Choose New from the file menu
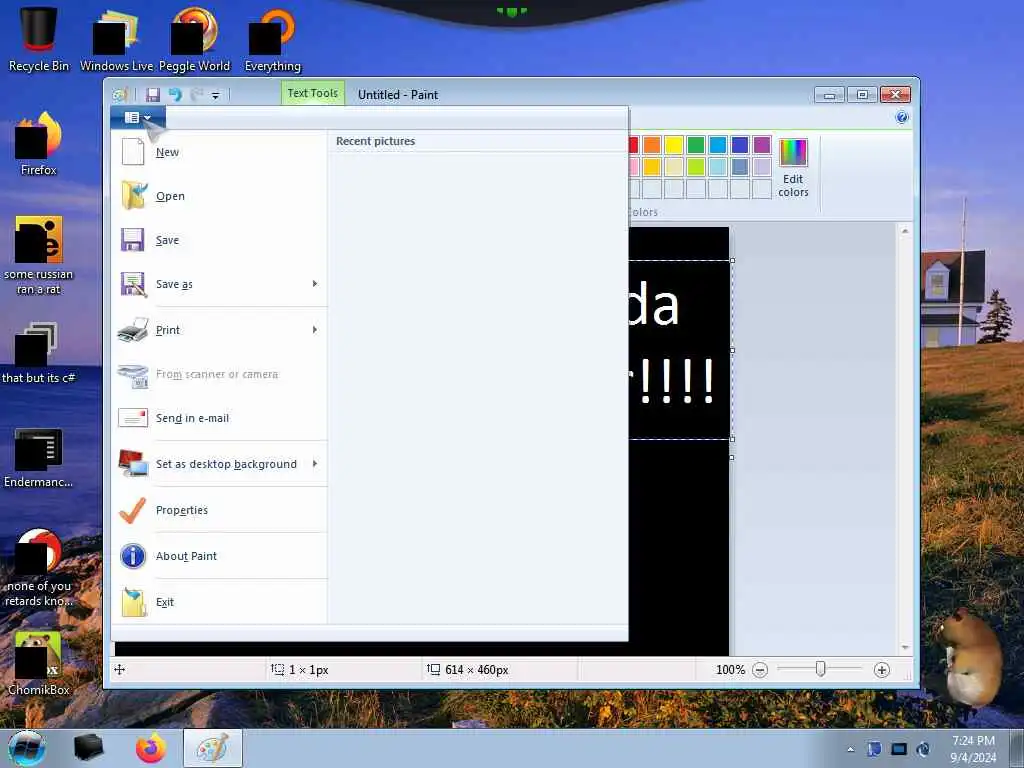The image size is (1024, 768). (x=219, y=152)
